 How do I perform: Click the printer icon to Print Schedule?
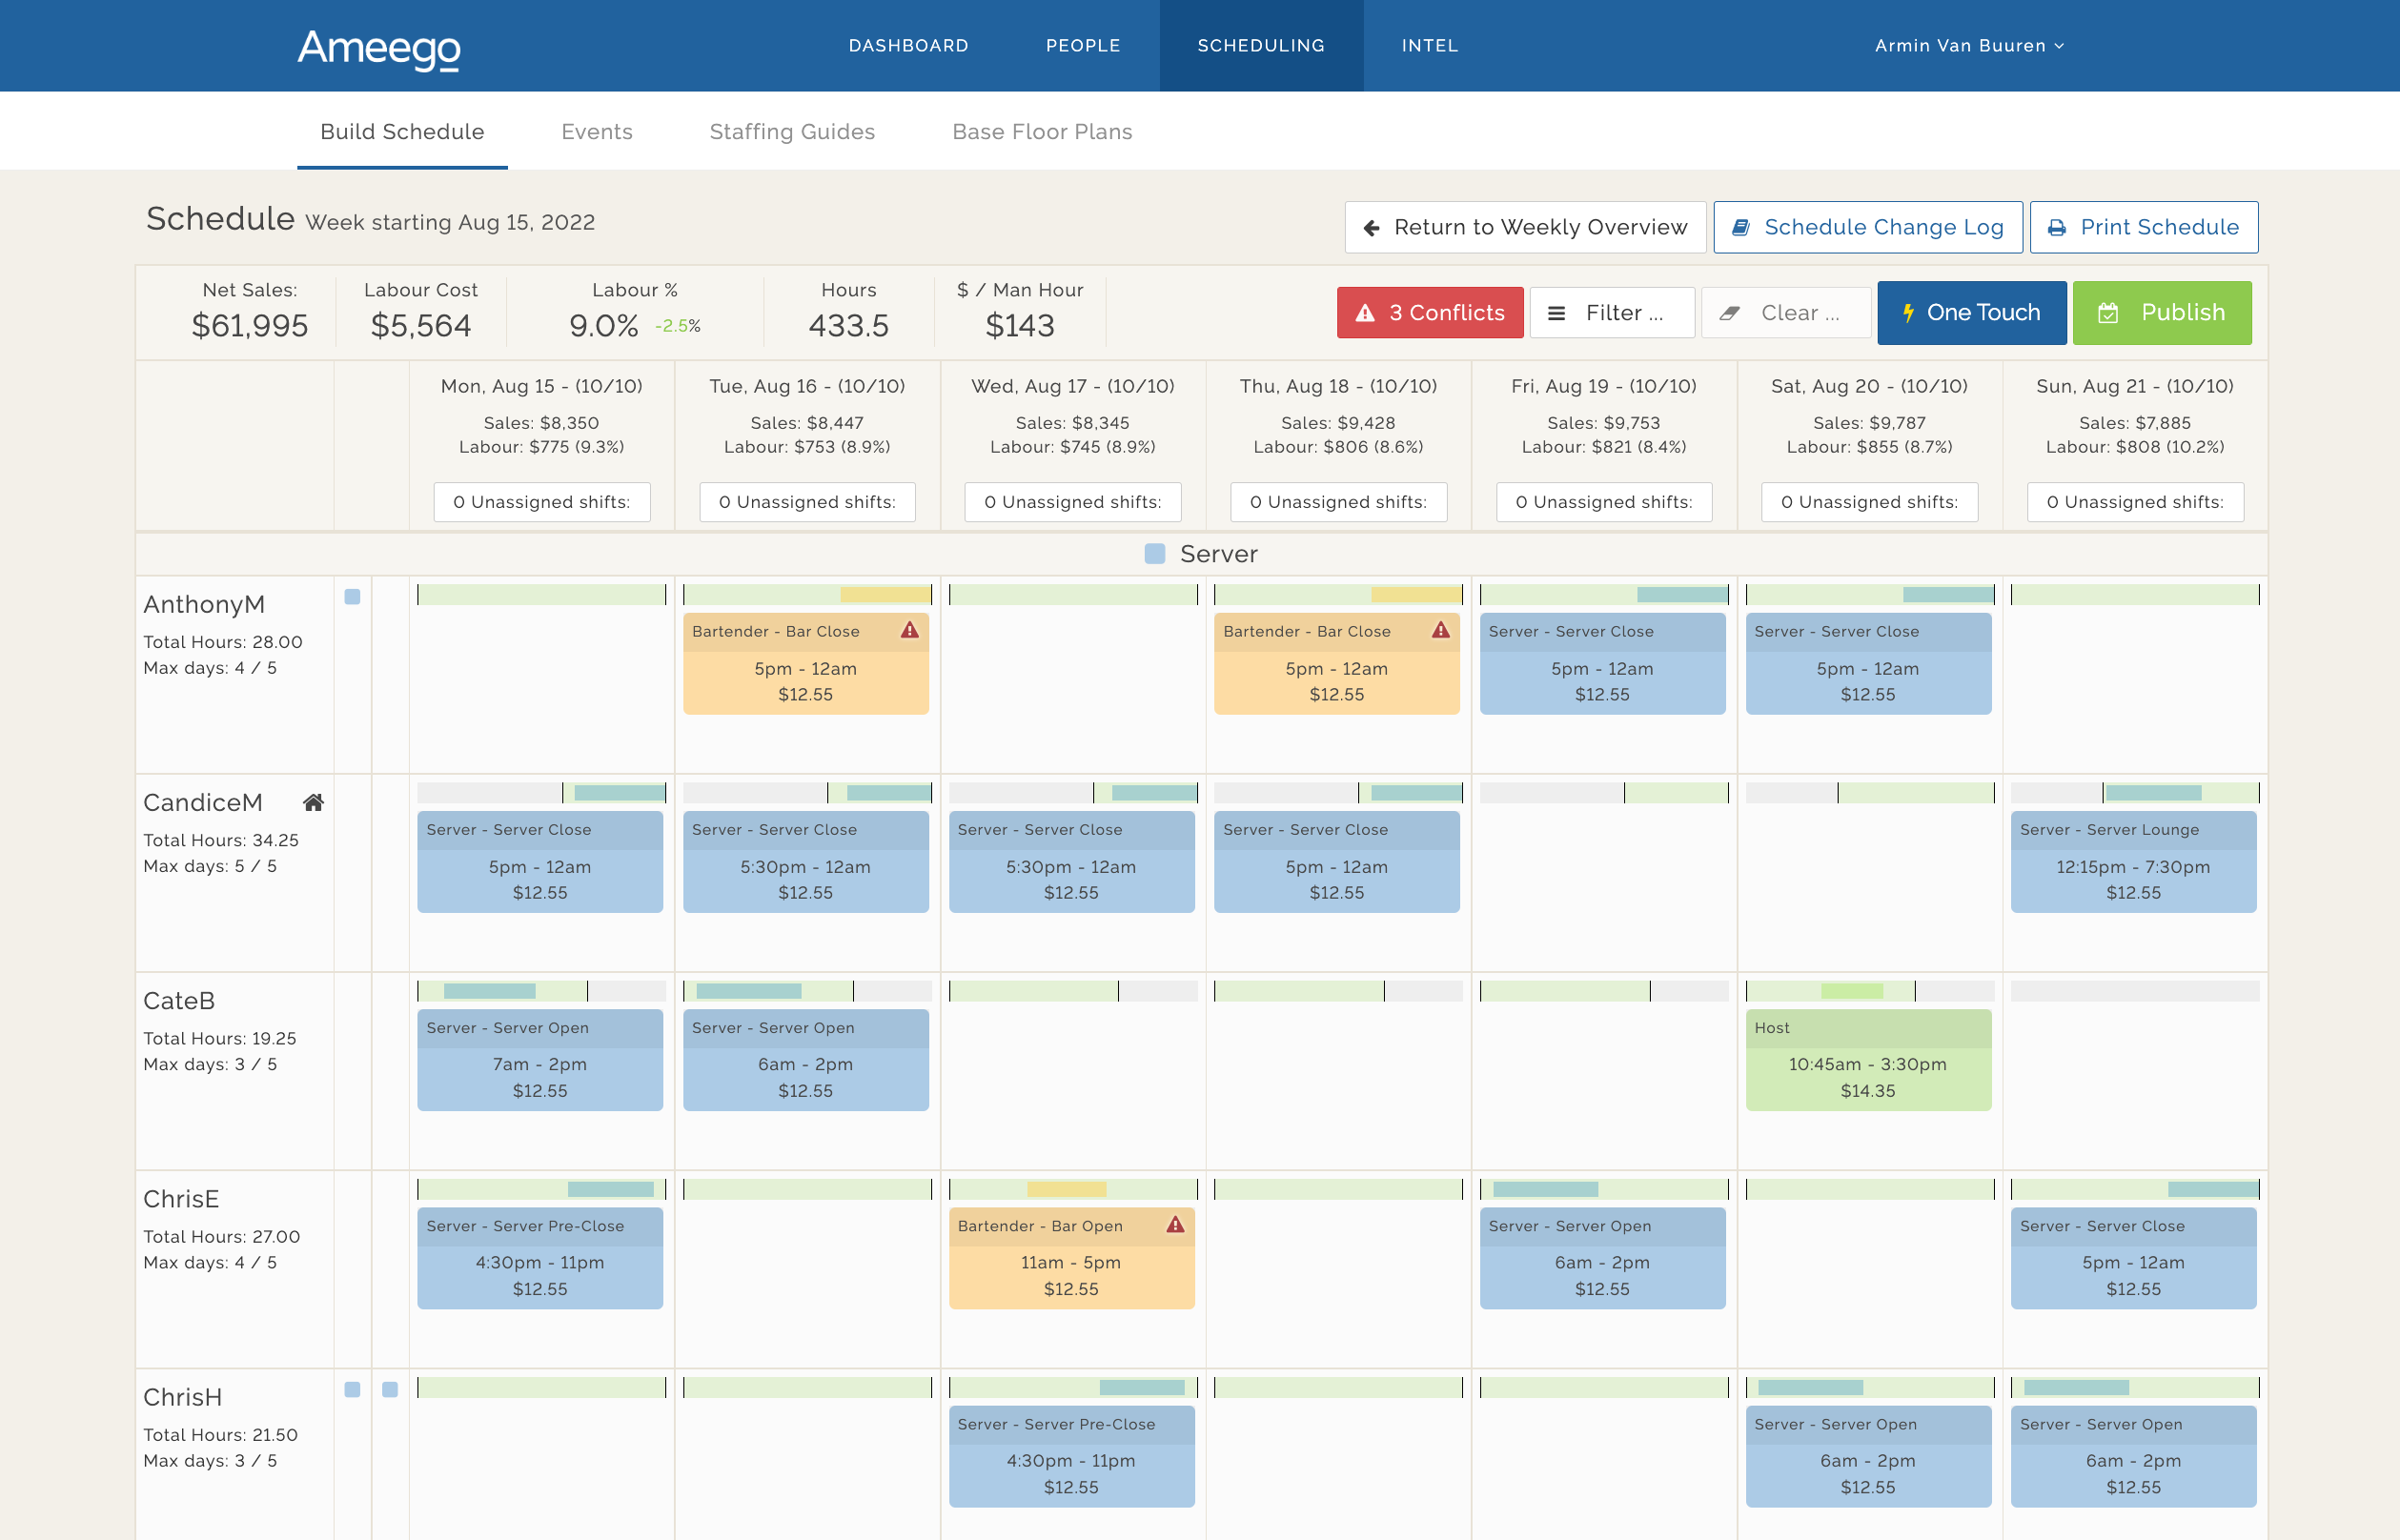click(2056, 227)
